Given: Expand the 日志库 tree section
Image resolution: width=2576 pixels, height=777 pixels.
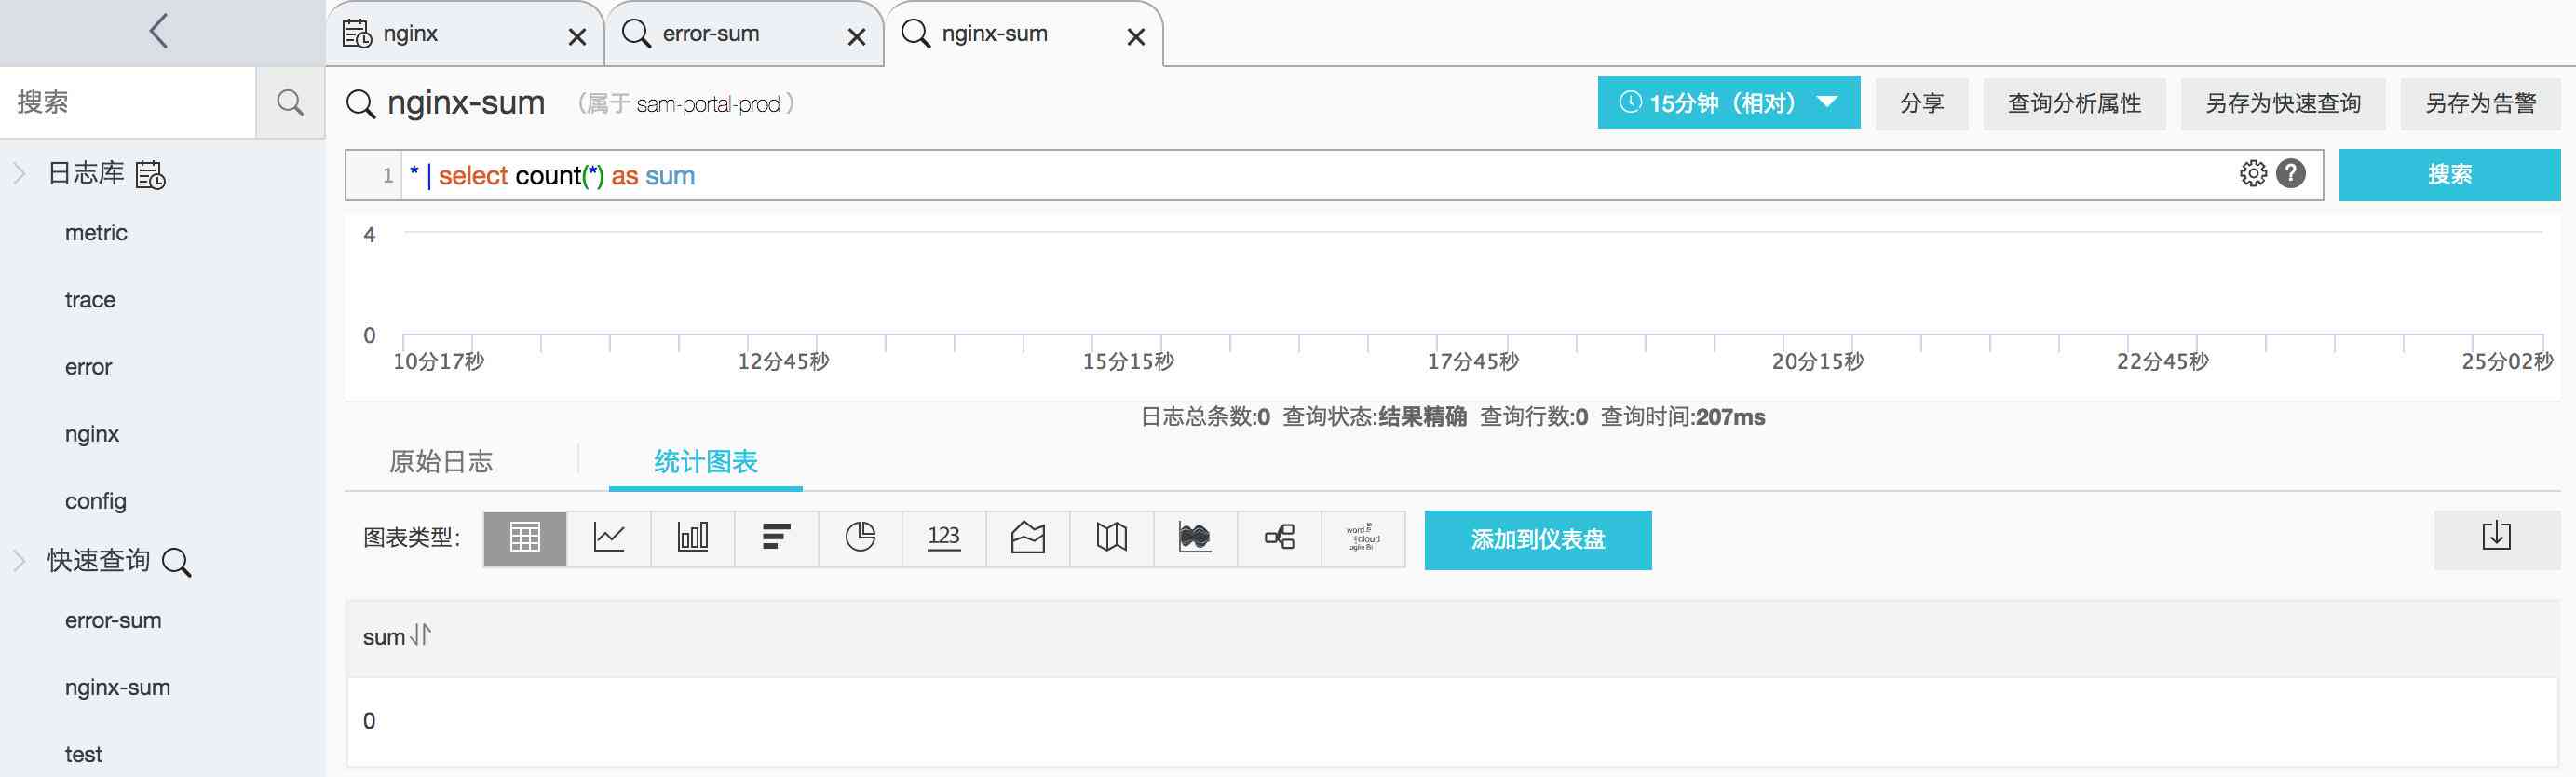Looking at the screenshot, I should click(x=19, y=174).
